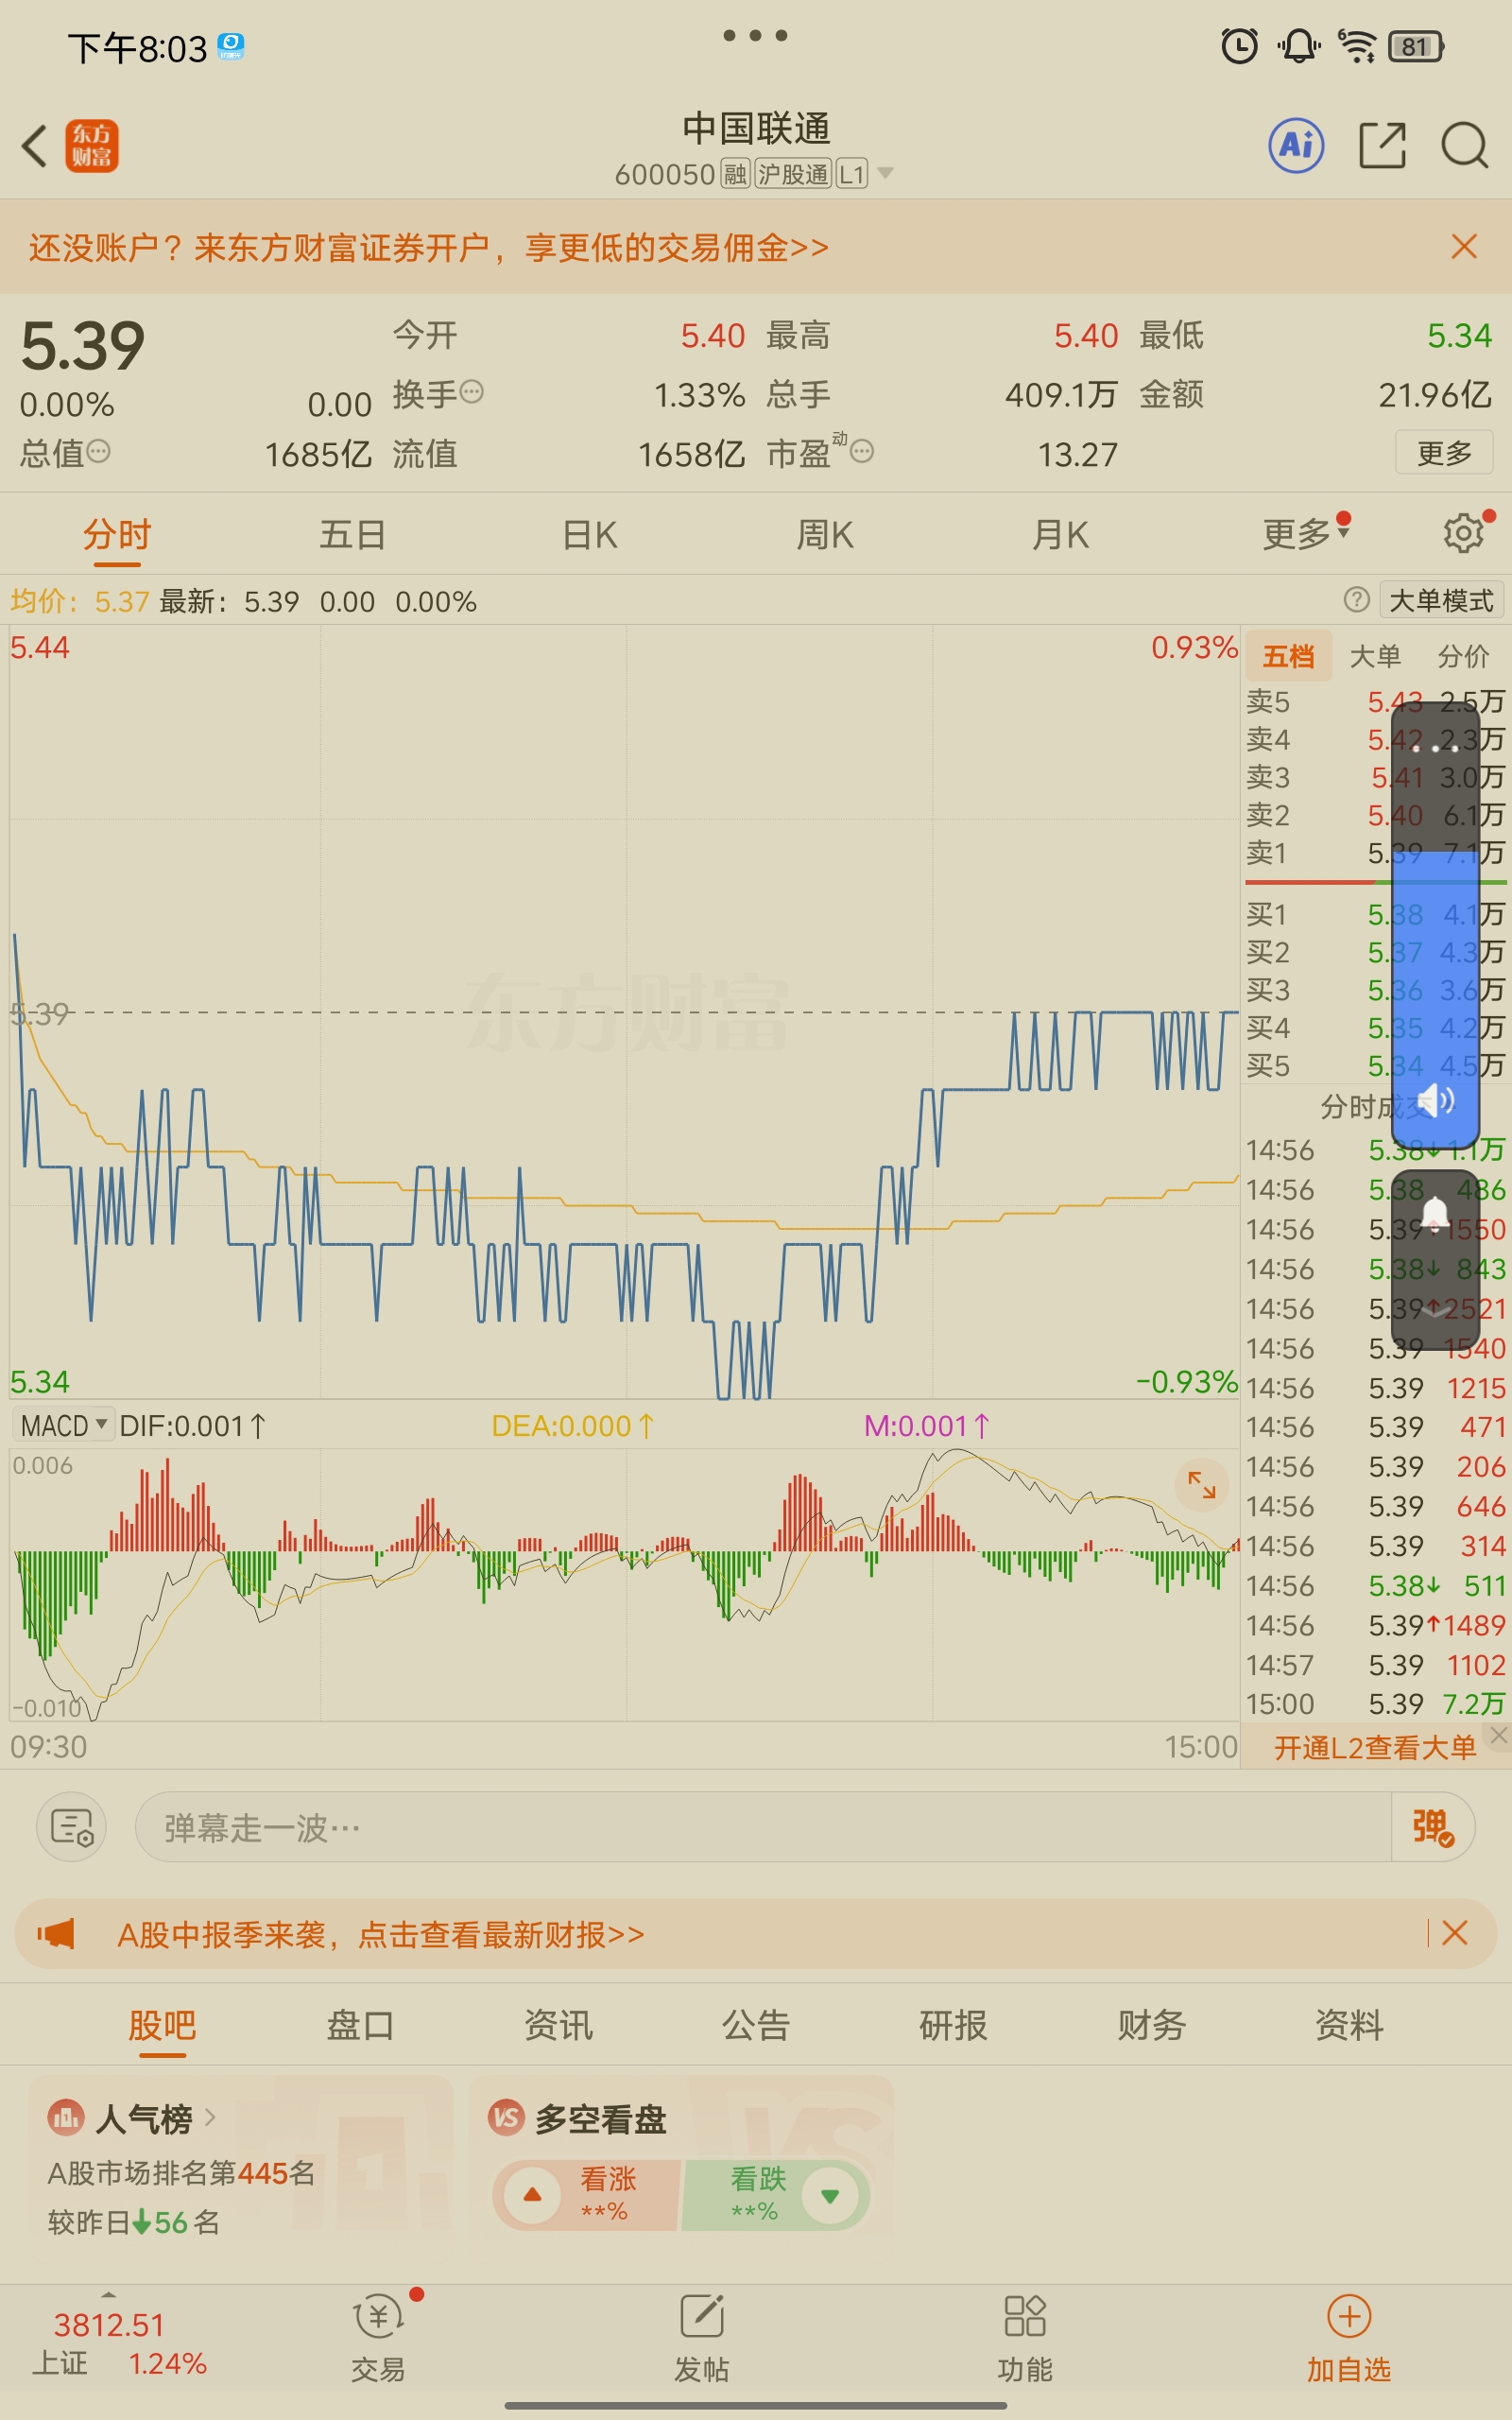
Task: Open the A股中报季 latest reports link
Action: 380,1934
